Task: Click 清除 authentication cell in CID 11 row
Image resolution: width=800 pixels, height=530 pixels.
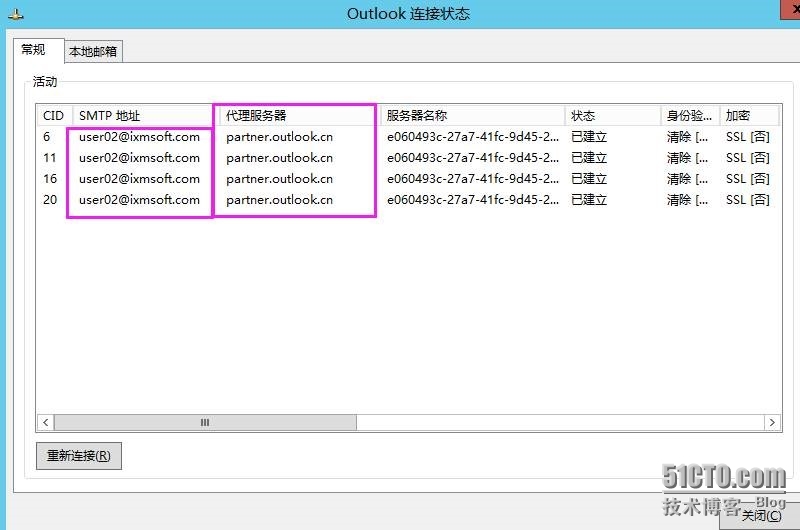Action: point(687,158)
